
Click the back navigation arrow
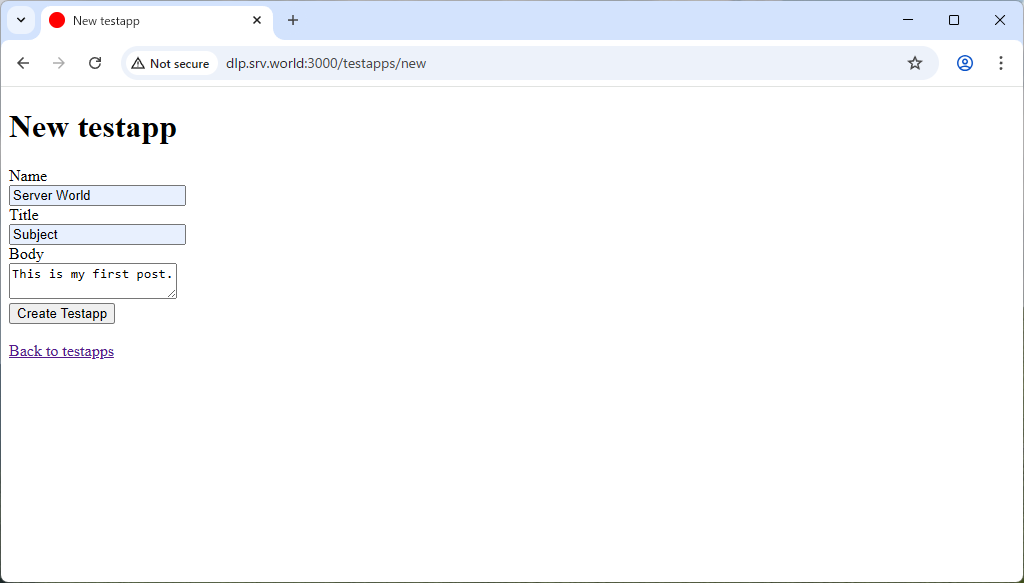coord(23,62)
